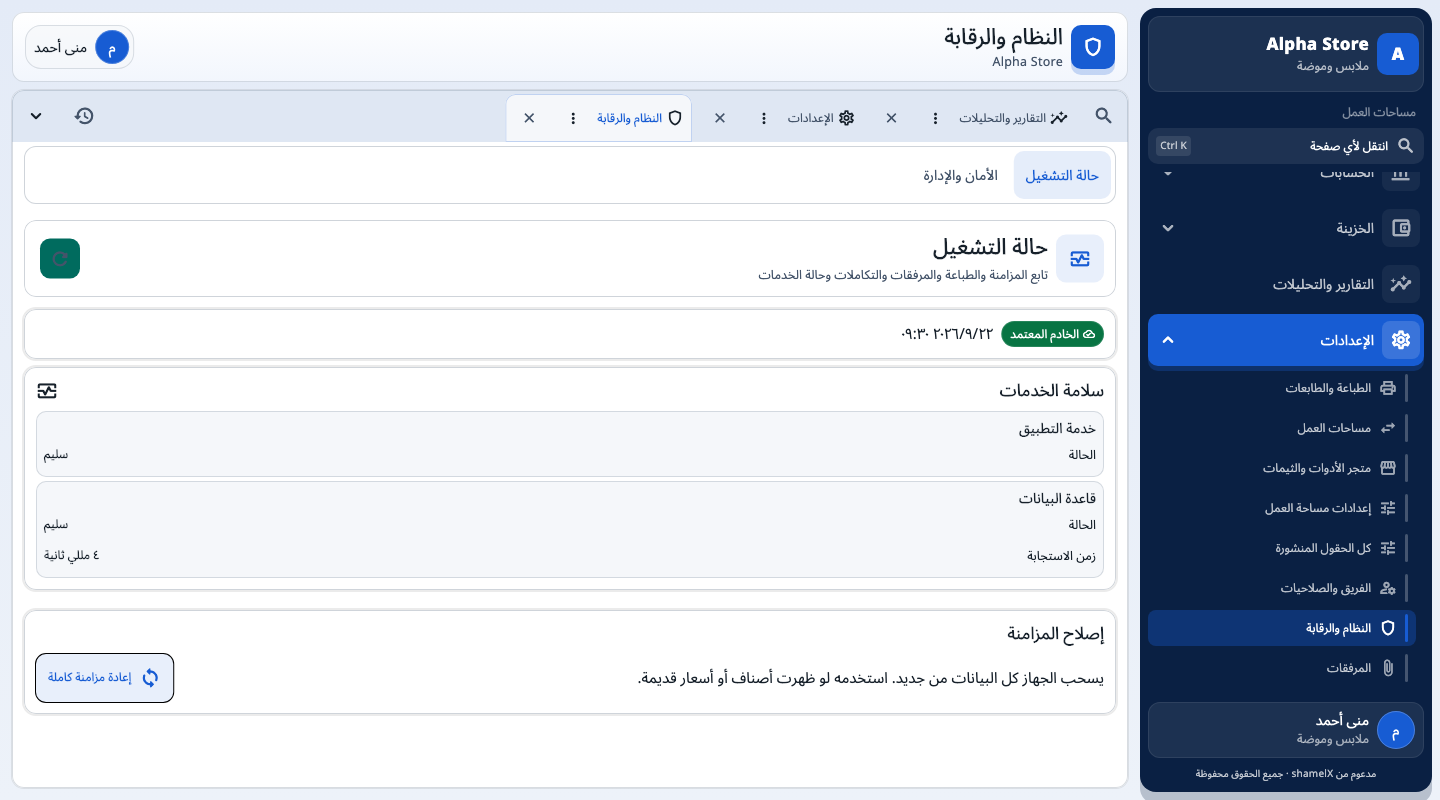Click the search icon in the sidebar
This screenshot has height=800, width=1440.
click(1405, 146)
